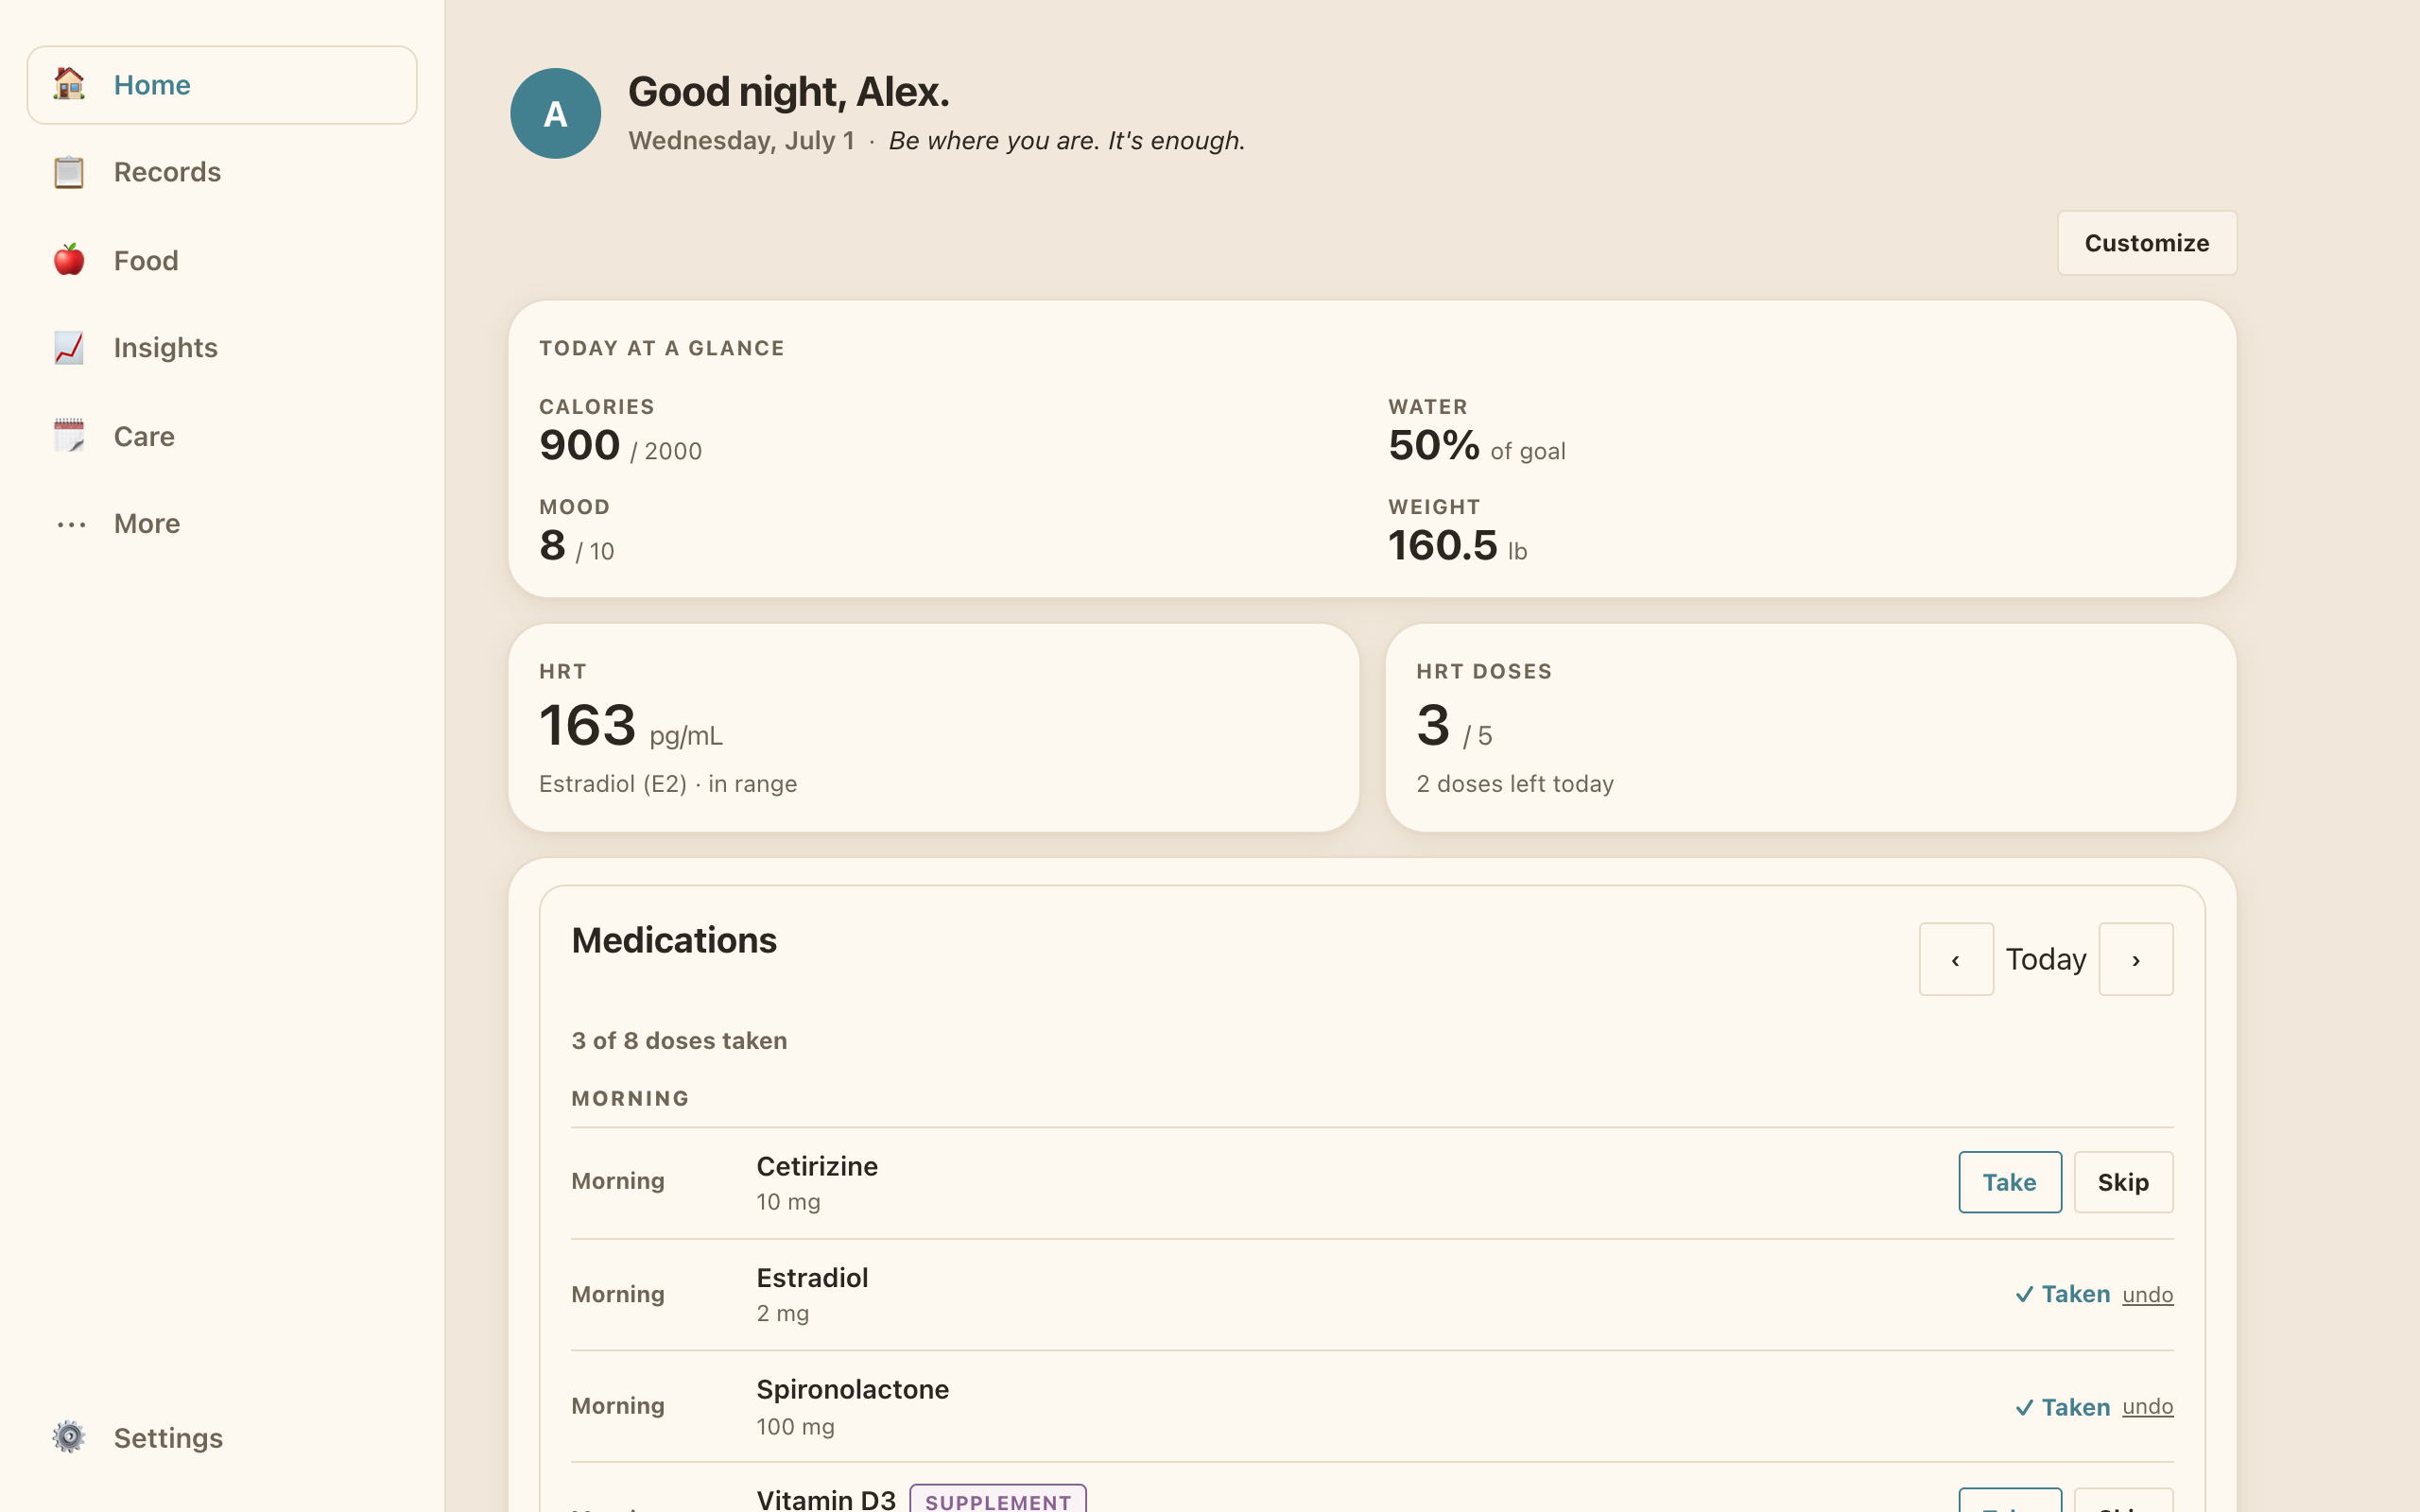Click the TODAY AT A GLANCE heading
Screen dimensions: 2420x1512
(x=662, y=348)
